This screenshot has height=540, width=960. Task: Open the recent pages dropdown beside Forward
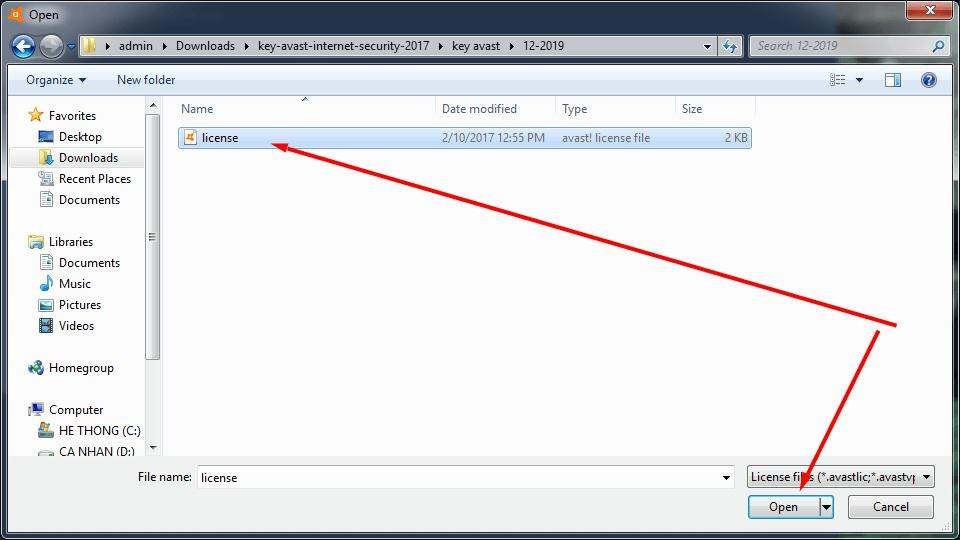coord(71,46)
